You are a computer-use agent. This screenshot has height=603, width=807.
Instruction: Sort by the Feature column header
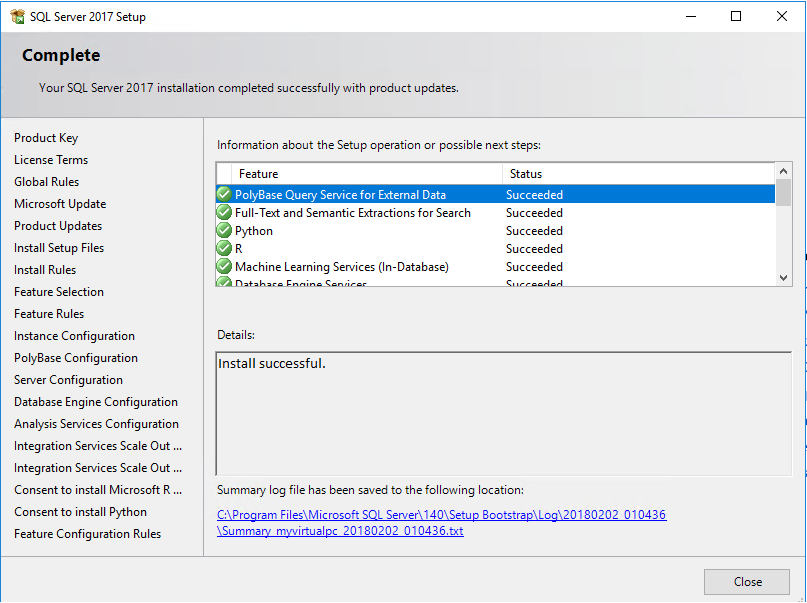pyautogui.click(x=366, y=174)
